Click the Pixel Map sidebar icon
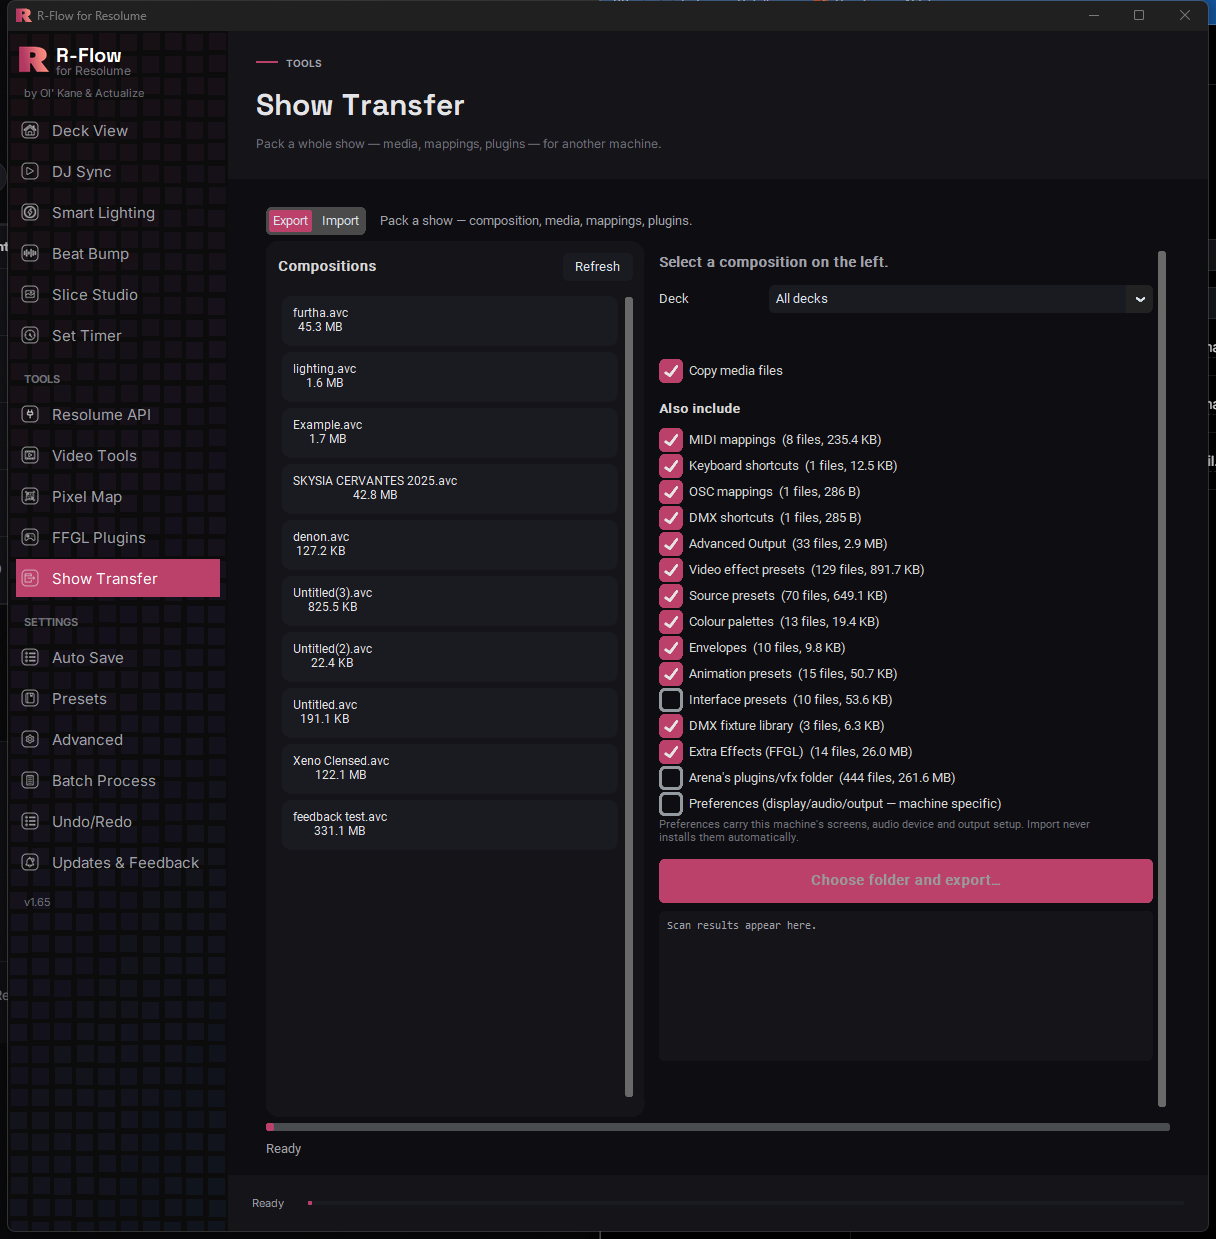Viewport: 1216px width, 1239px height. click(x=30, y=496)
